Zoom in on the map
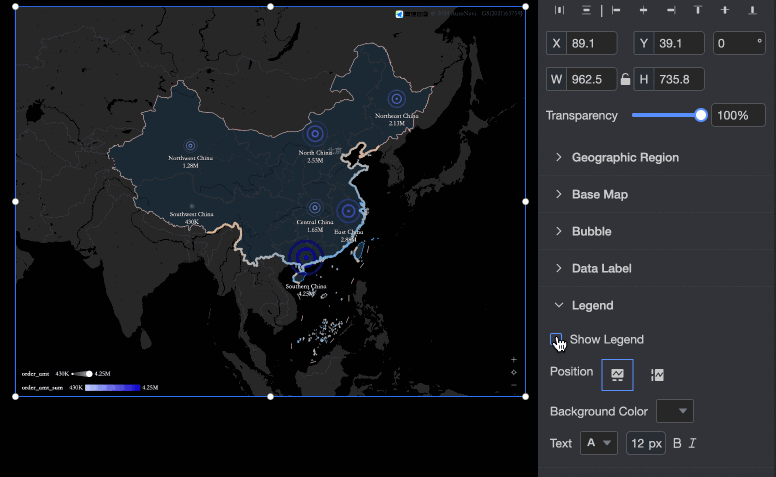The height and width of the screenshot is (477, 776). point(514,360)
